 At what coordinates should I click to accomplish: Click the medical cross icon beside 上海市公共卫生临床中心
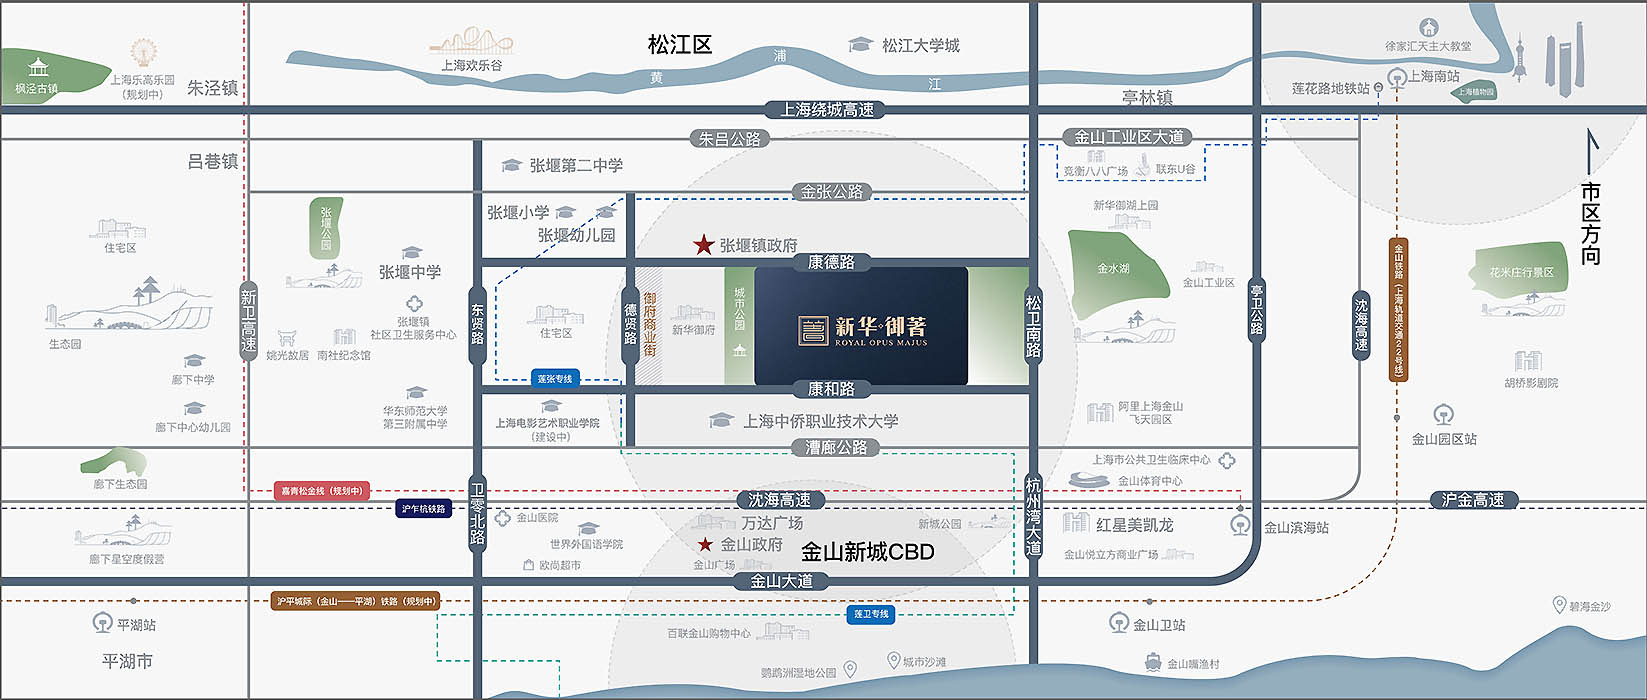[1227, 460]
